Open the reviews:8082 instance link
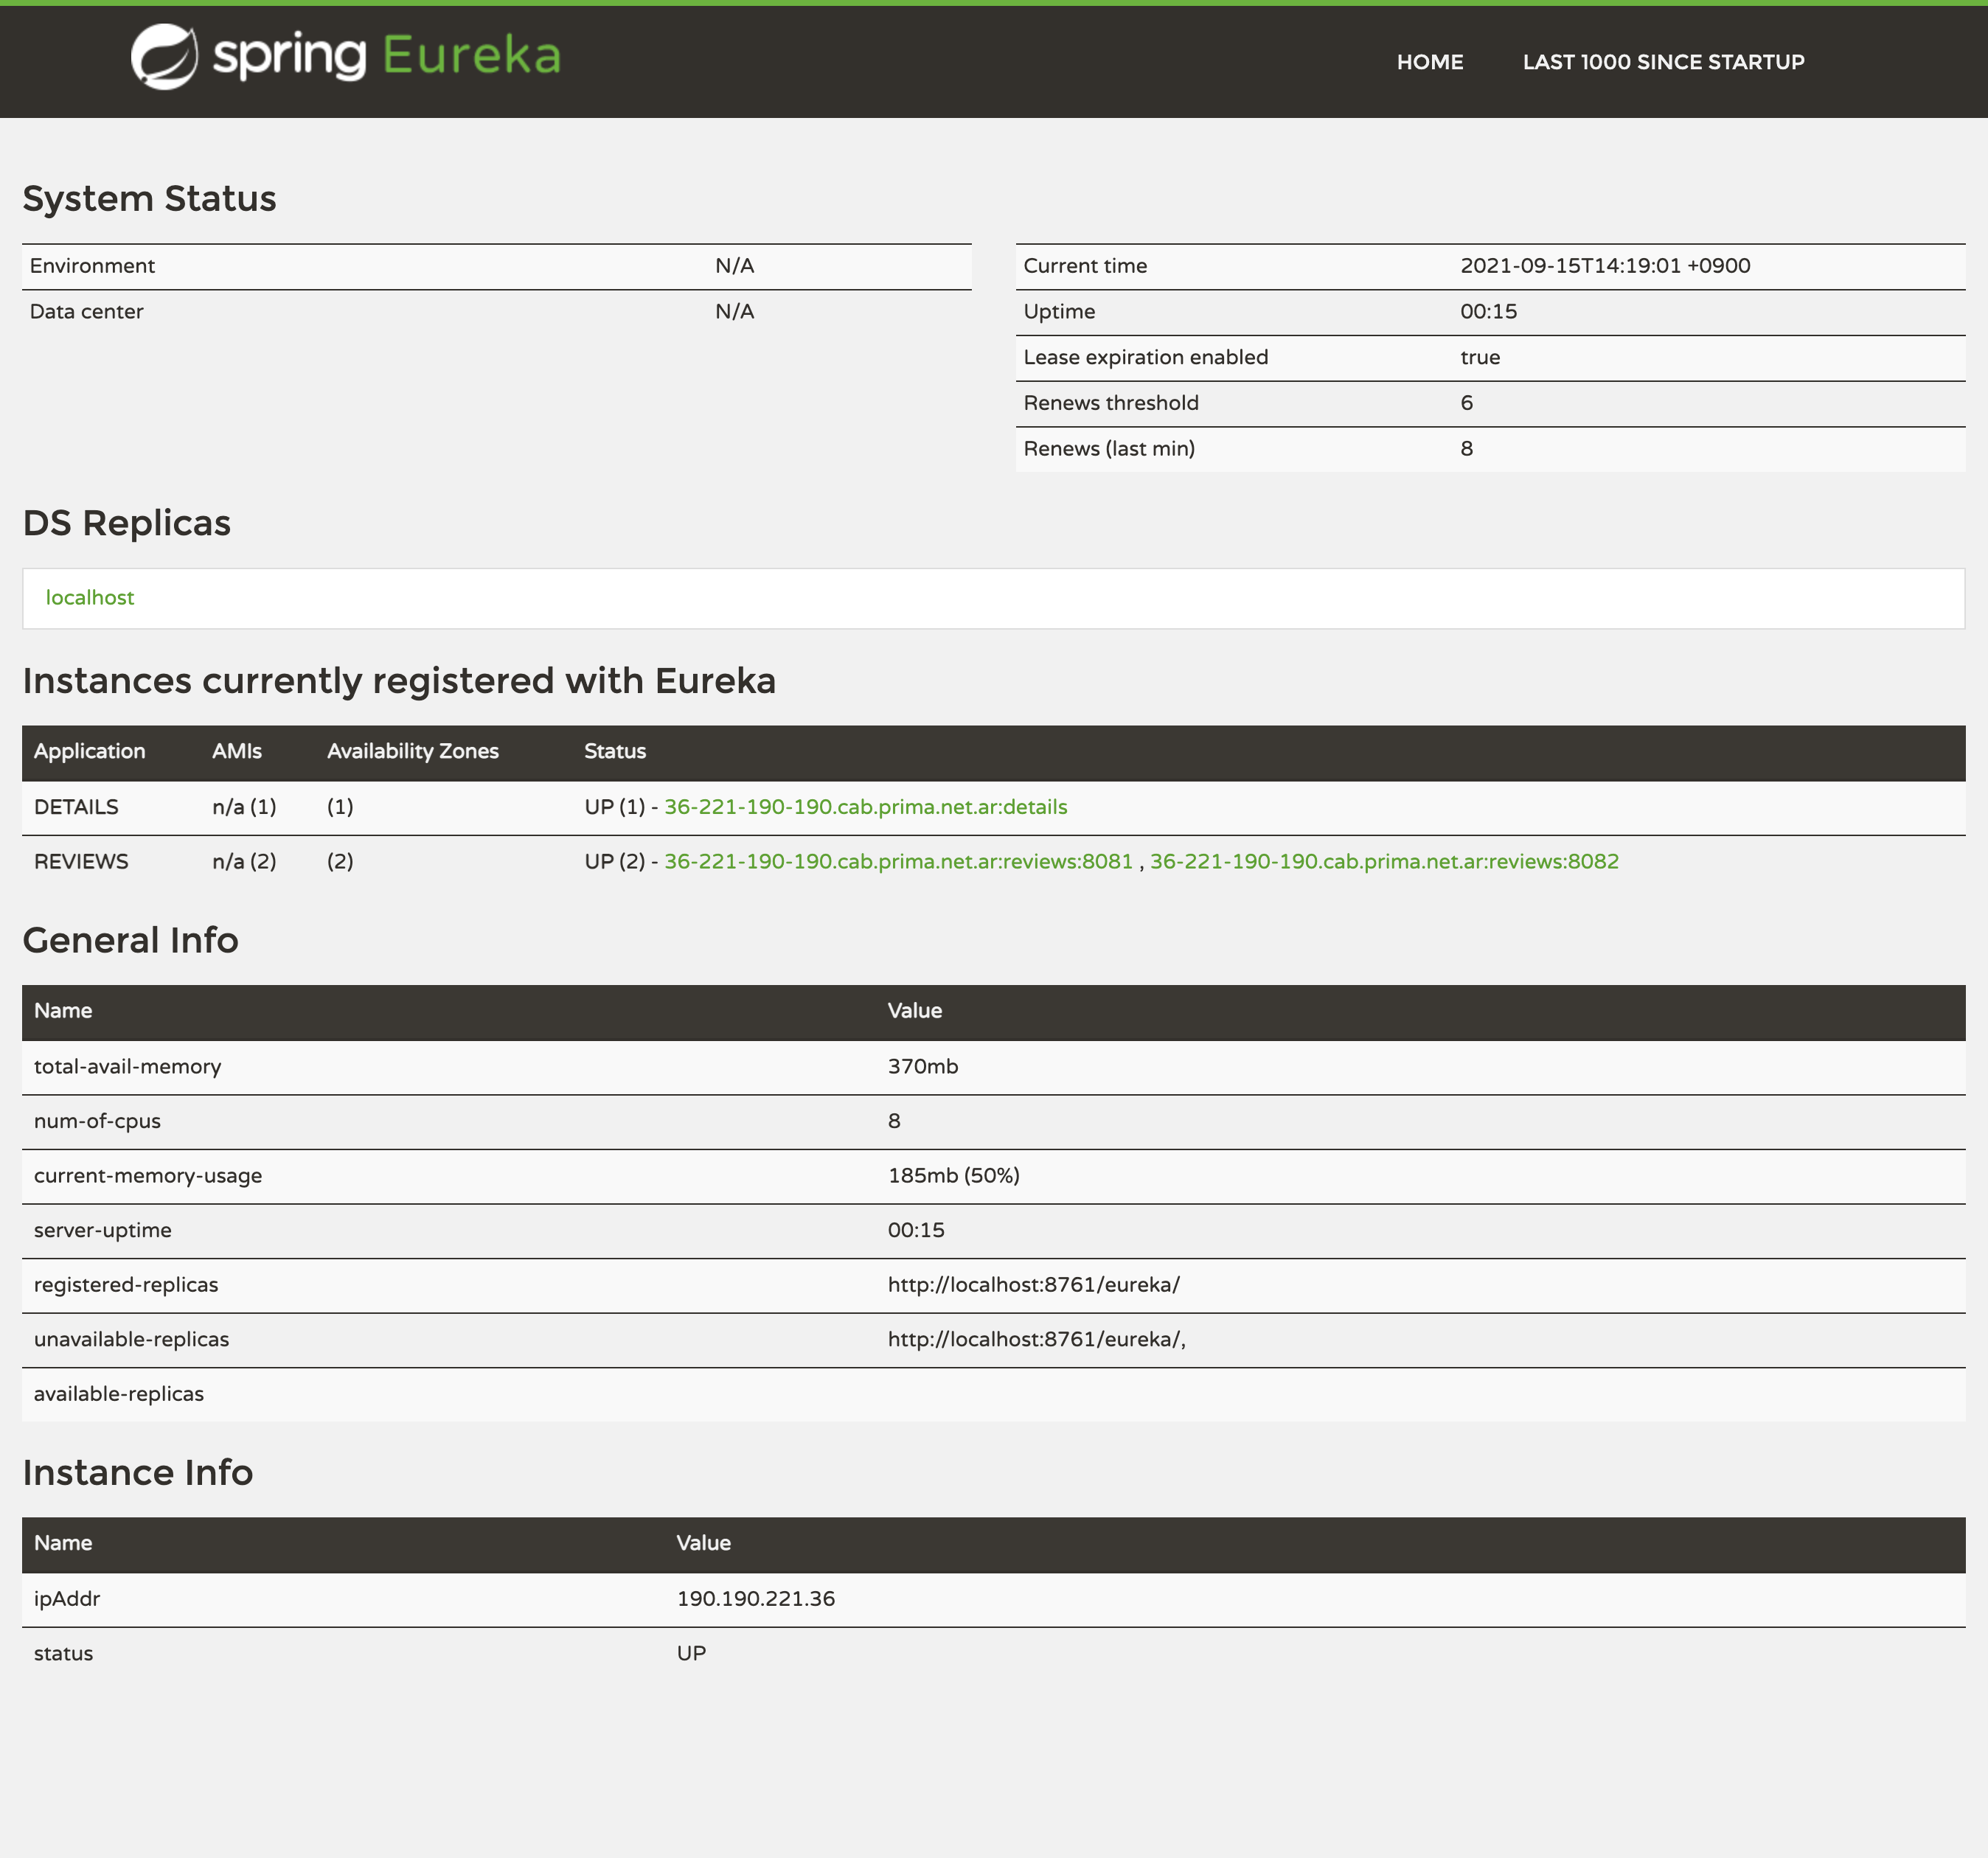The height and width of the screenshot is (1858, 1988). (1385, 860)
